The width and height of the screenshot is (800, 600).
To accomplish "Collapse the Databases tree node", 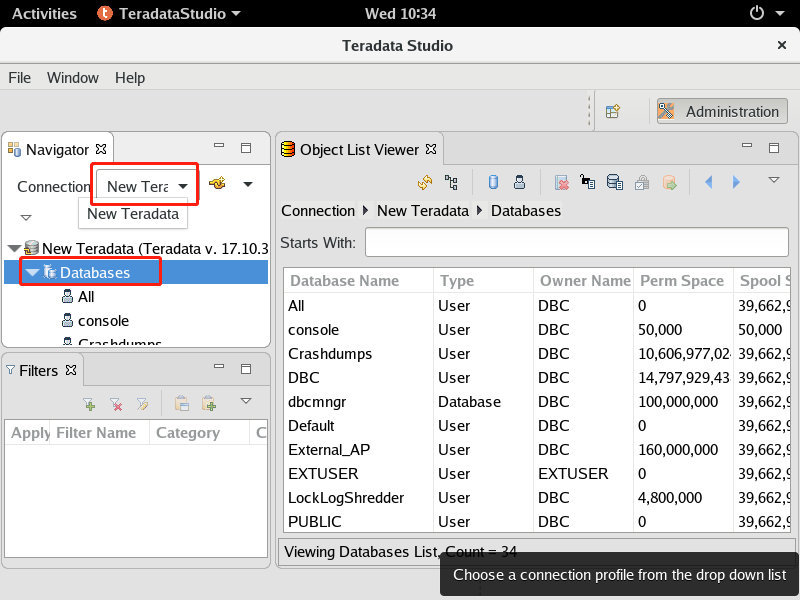I will [33, 272].
